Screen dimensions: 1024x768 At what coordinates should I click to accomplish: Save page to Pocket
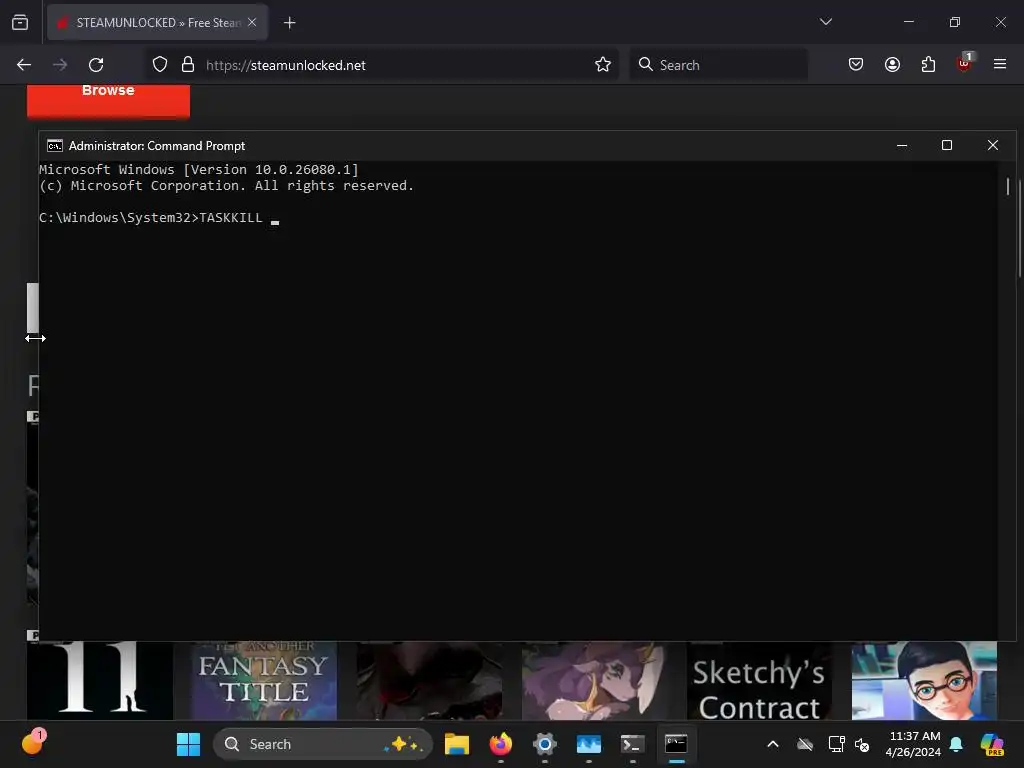coord(856,65)
